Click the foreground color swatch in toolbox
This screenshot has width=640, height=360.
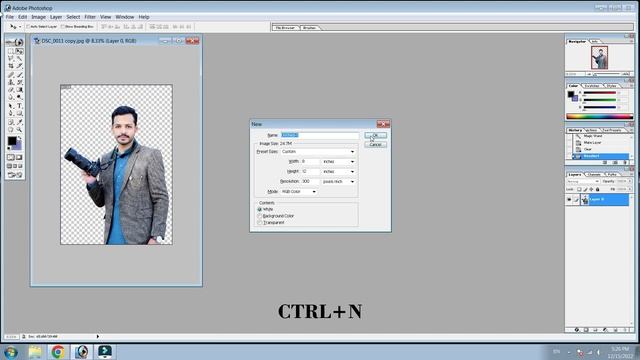pyautogui.click(x=11, y=141)
